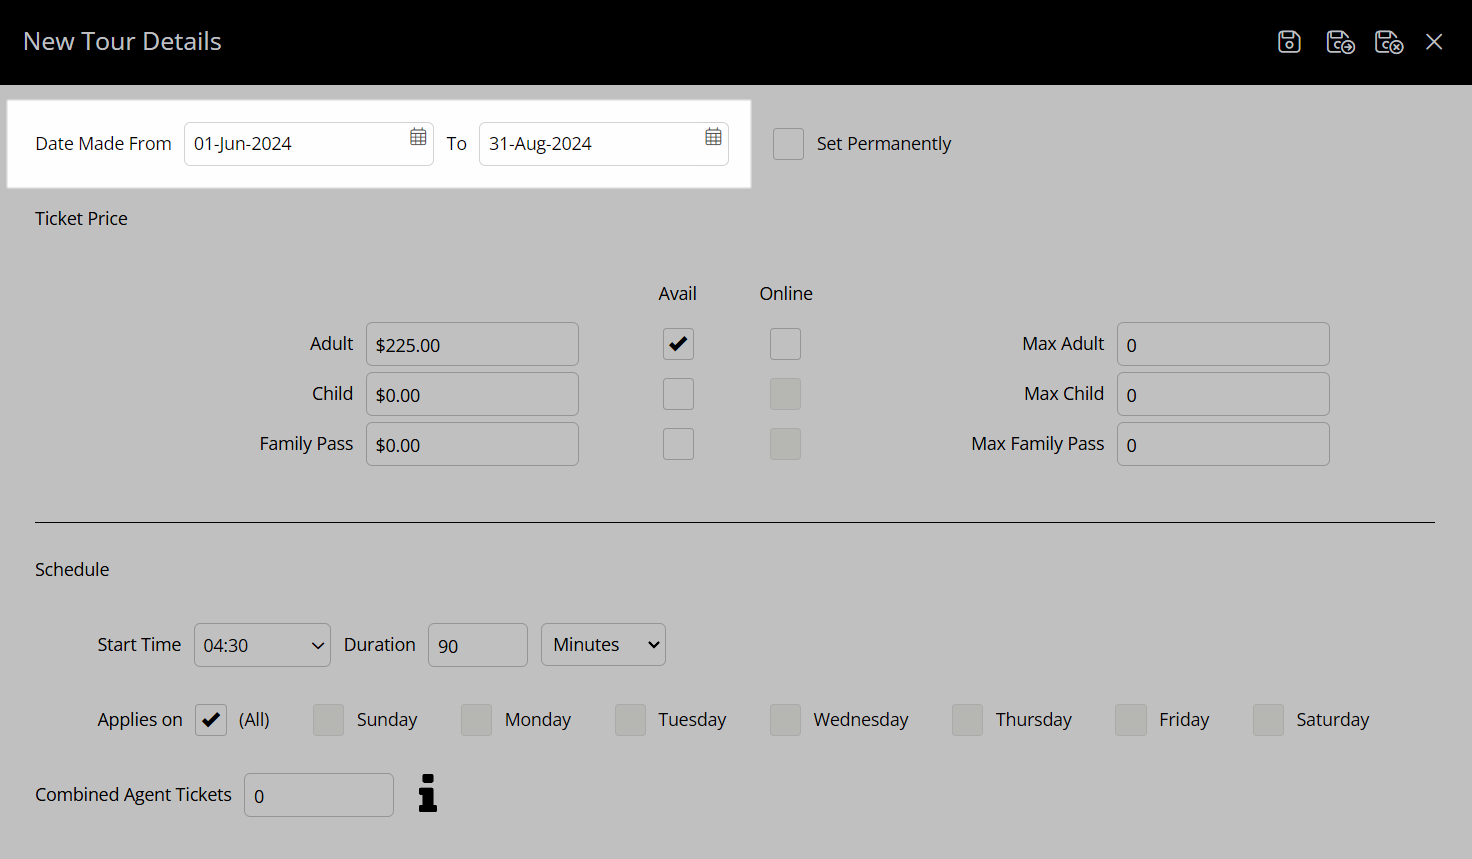Click the Combined Agent Tickets info icon
1472x859 pixels.
(428, 793)
